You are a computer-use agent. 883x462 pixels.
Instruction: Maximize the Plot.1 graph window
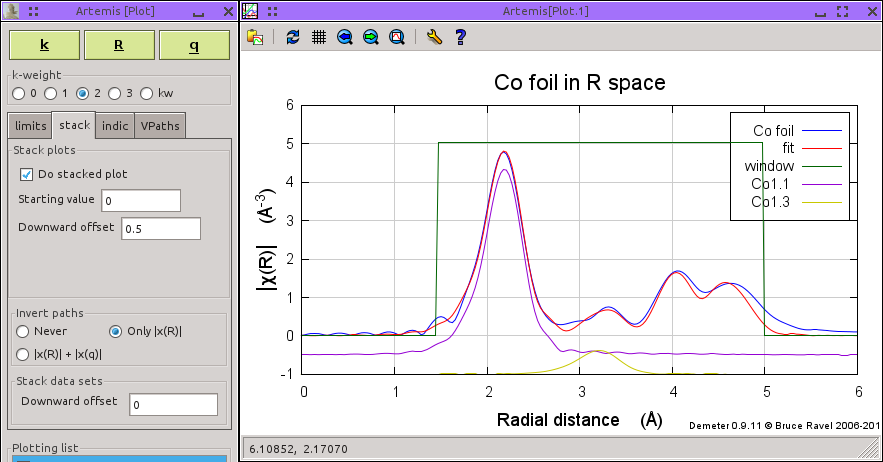click(x=842, y=11)
